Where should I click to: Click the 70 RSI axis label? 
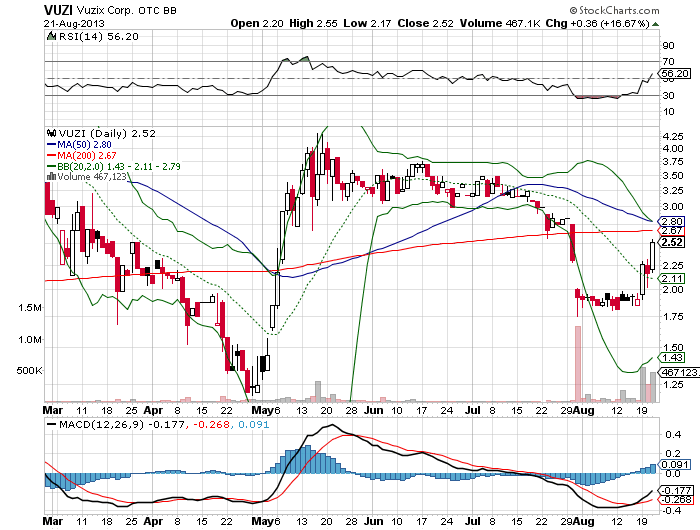[x=668, y=62]
